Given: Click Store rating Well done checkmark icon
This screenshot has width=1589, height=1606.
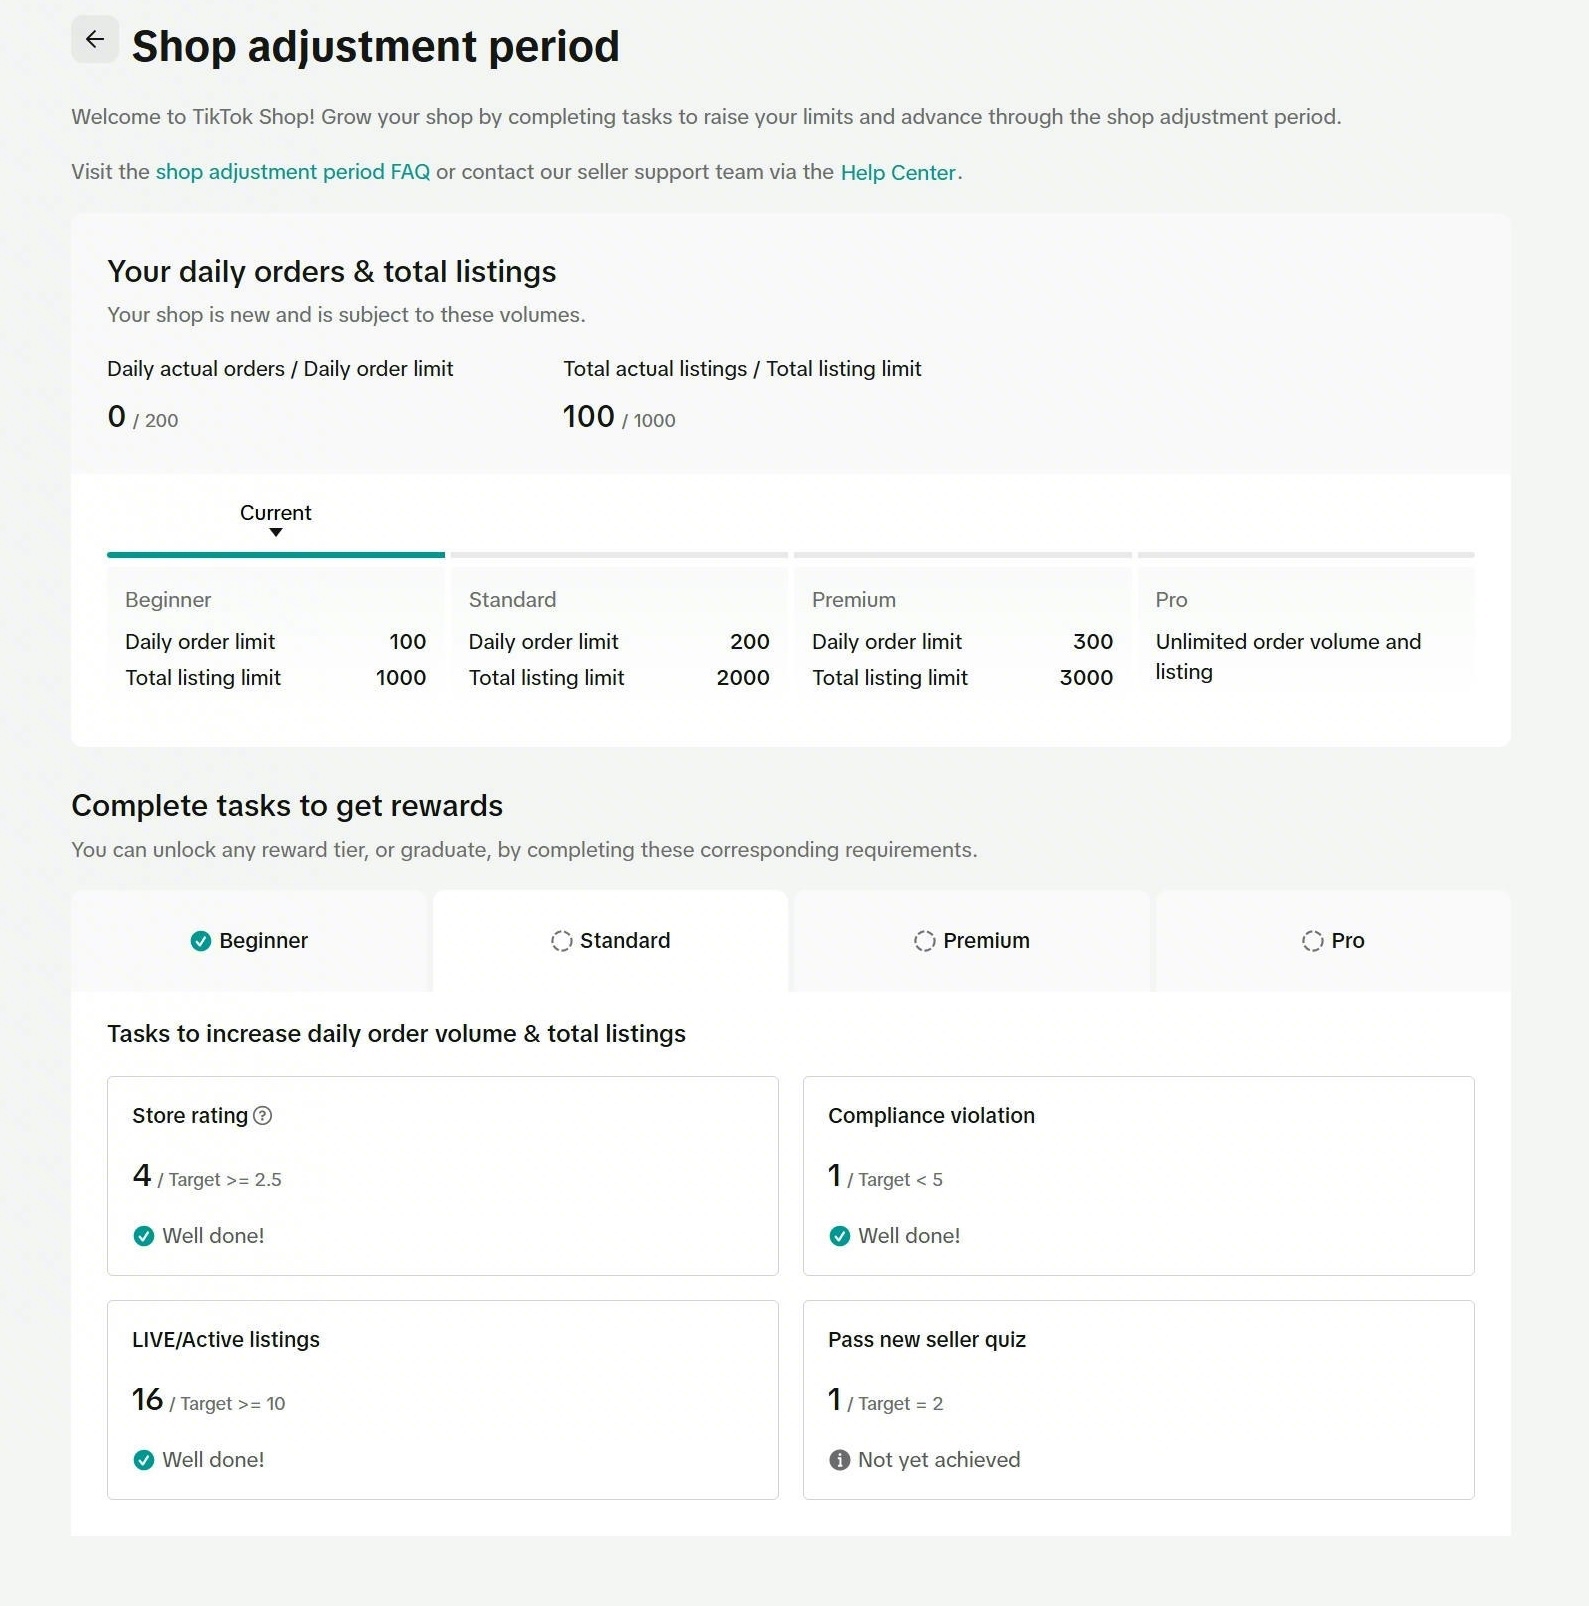Looking at the screenshot, I should click(144, 1236).
